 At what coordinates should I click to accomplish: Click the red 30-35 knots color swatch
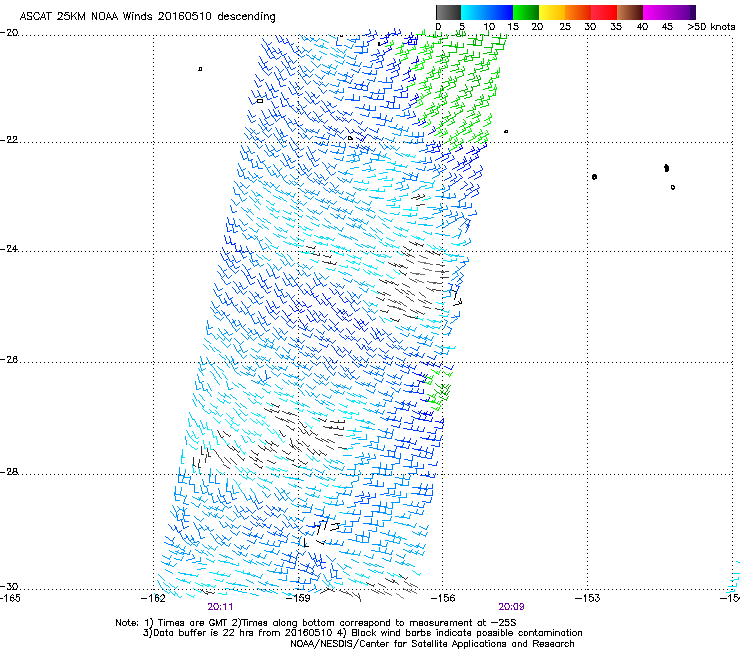point(604,12)
